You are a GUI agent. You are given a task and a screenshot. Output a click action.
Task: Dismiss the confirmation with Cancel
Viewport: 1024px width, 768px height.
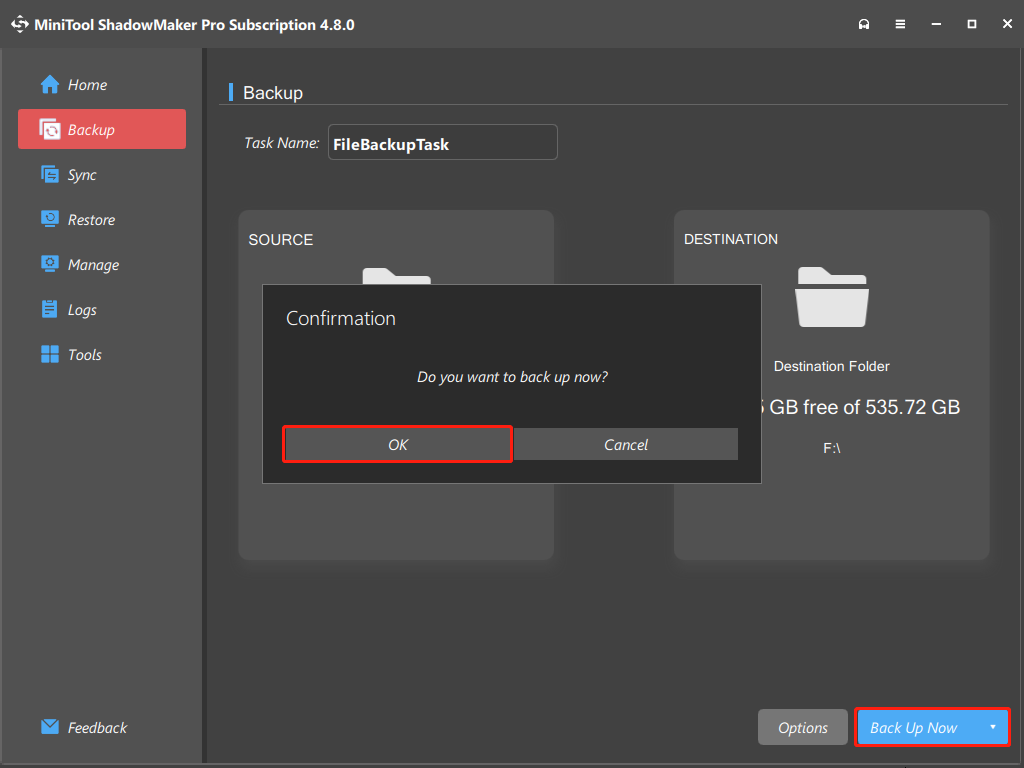625,444
